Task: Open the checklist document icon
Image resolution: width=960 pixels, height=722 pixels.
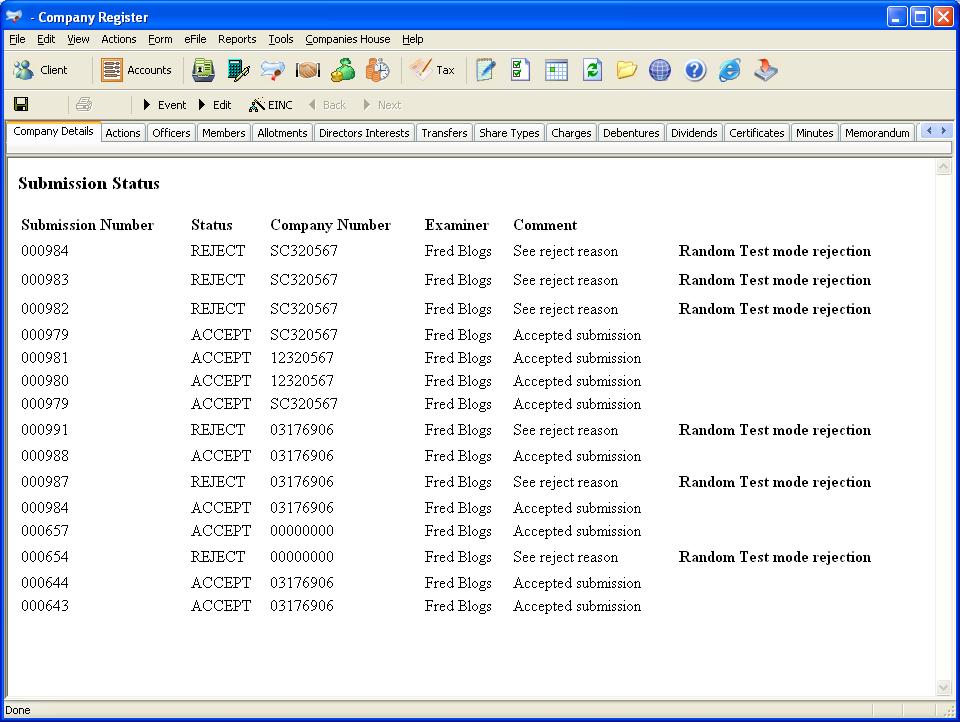Action: click(x=520, y=70)
